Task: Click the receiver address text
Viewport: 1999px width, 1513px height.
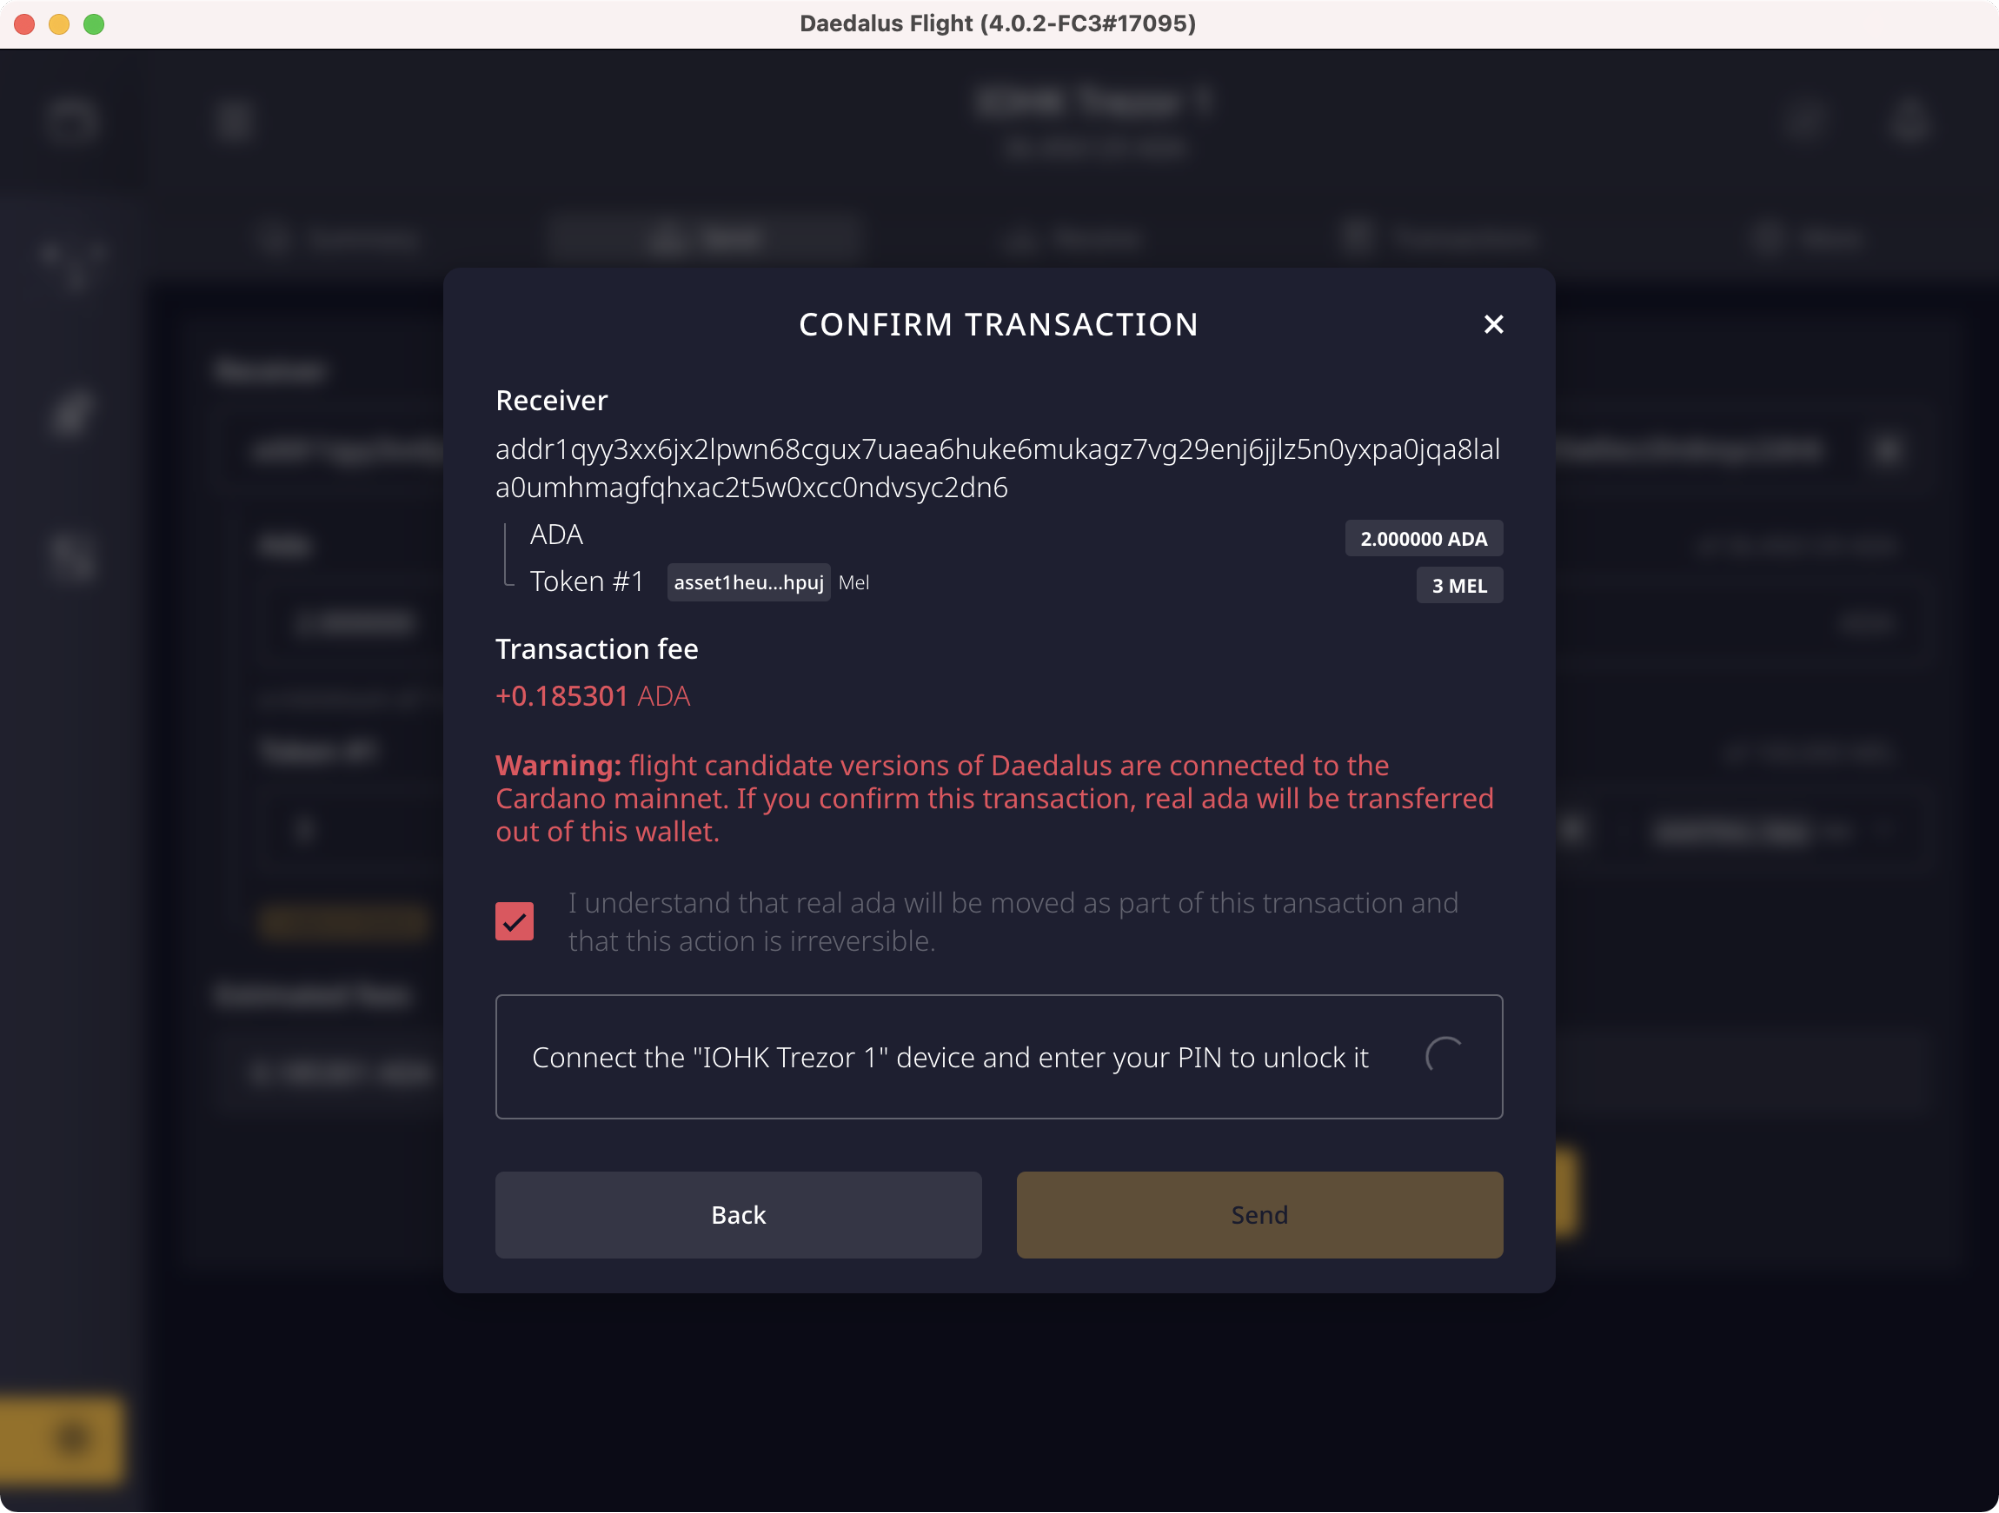Action: (998, 468)
